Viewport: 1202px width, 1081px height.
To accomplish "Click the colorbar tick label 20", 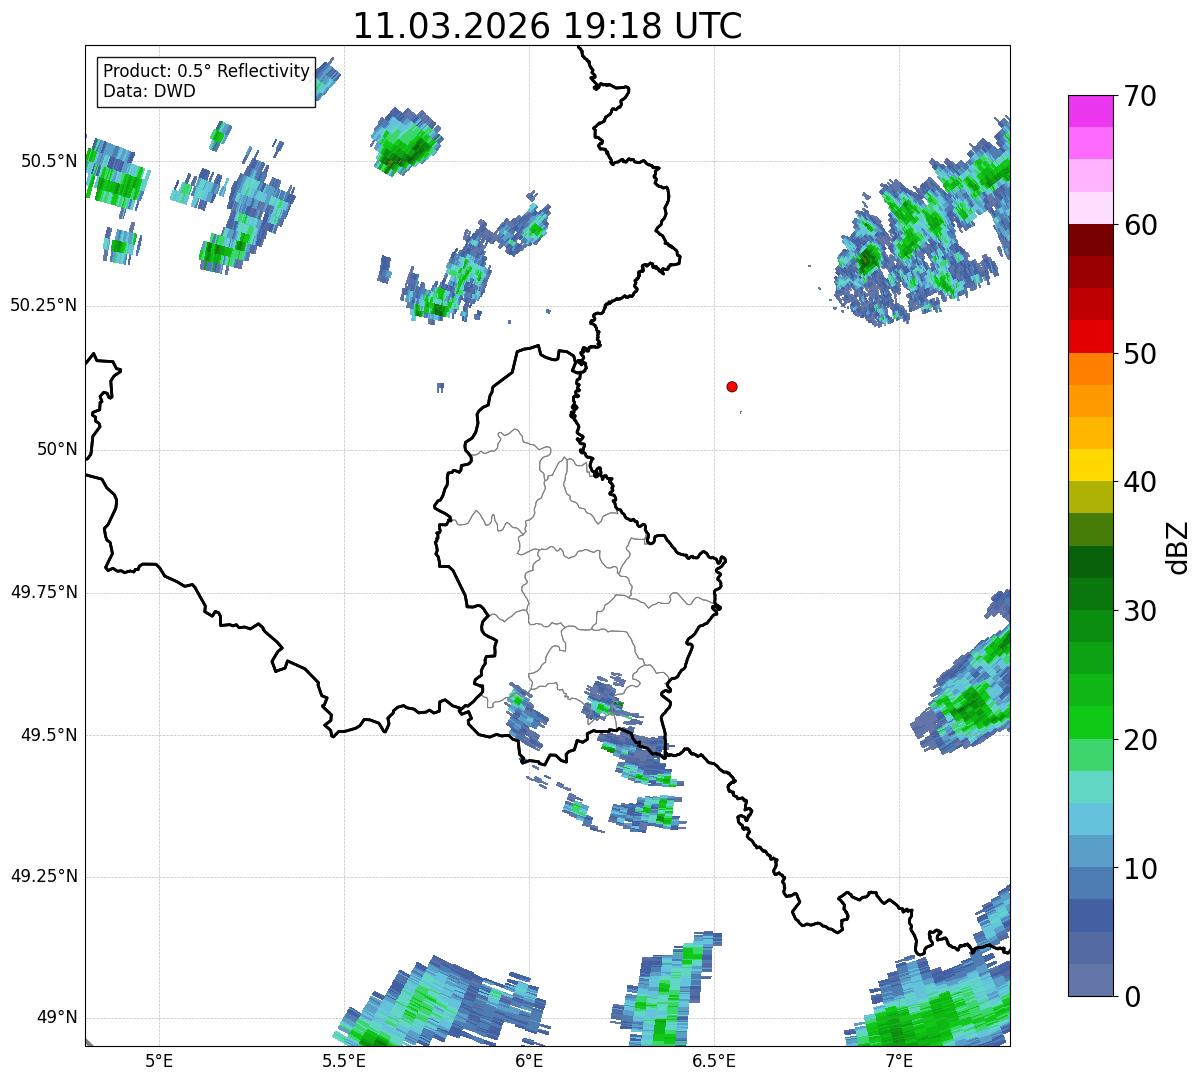I will [x=1140, y=740].
